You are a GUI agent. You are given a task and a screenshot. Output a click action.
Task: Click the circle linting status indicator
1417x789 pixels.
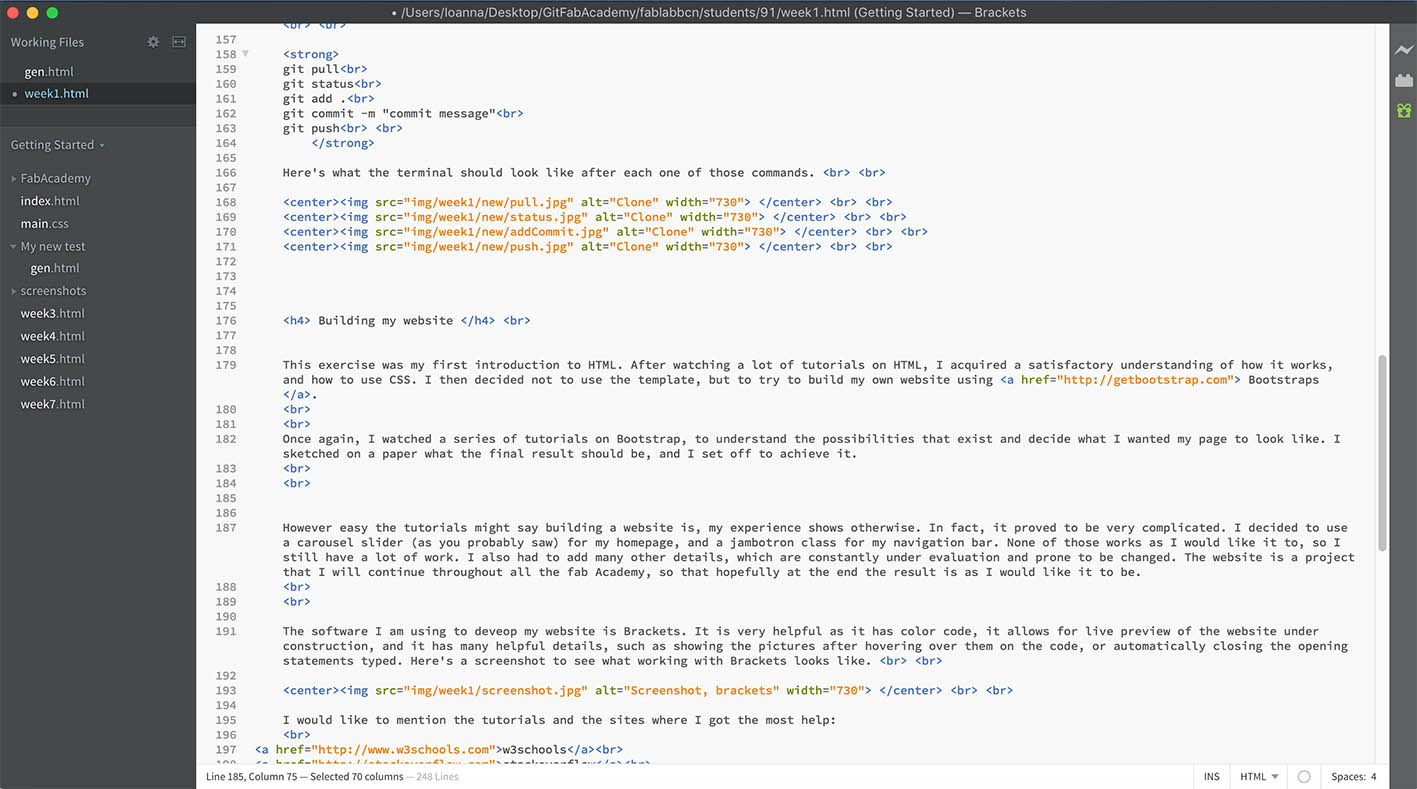click(x=1303, y=777)
